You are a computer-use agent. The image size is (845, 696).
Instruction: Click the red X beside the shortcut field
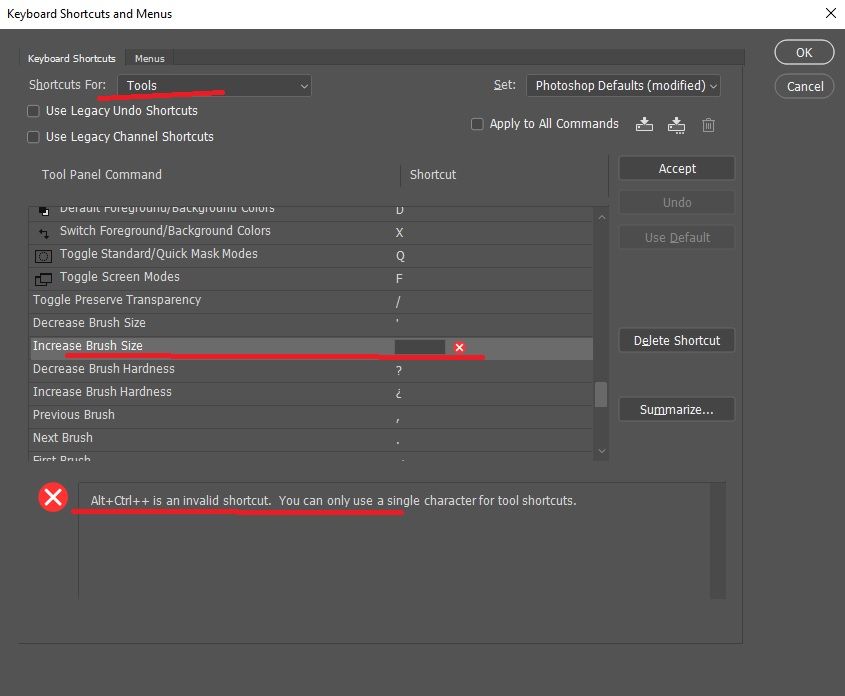(x=459, y=346)
